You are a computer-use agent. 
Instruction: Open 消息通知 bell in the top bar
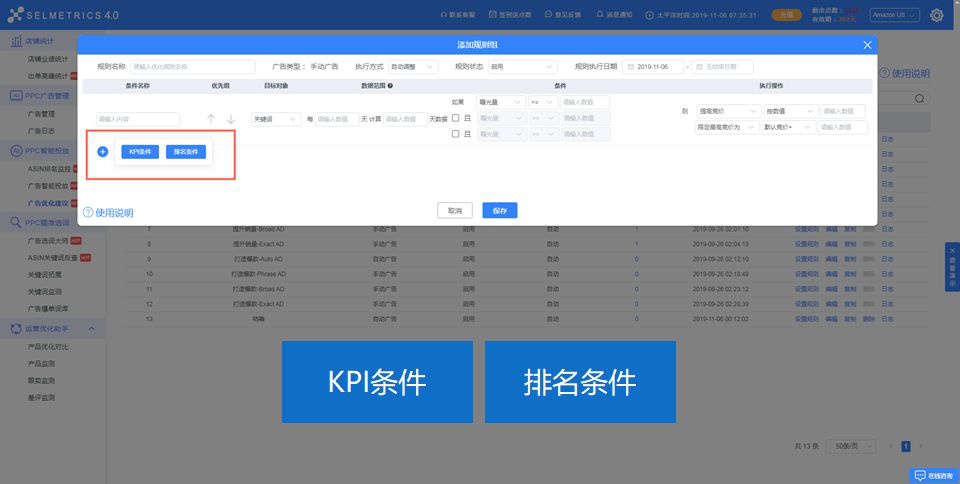tap(614, 15)
